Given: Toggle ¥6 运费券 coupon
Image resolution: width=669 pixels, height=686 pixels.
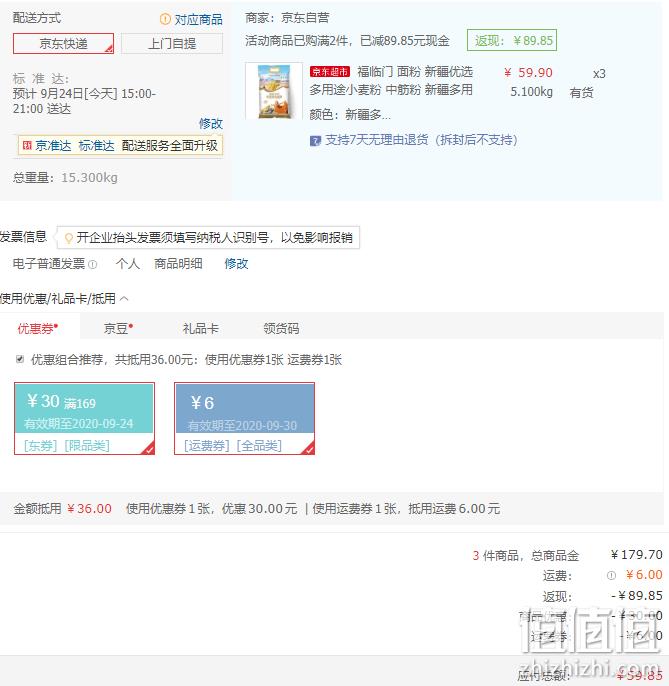Looking at the screenshot, I should coord(245,419).
